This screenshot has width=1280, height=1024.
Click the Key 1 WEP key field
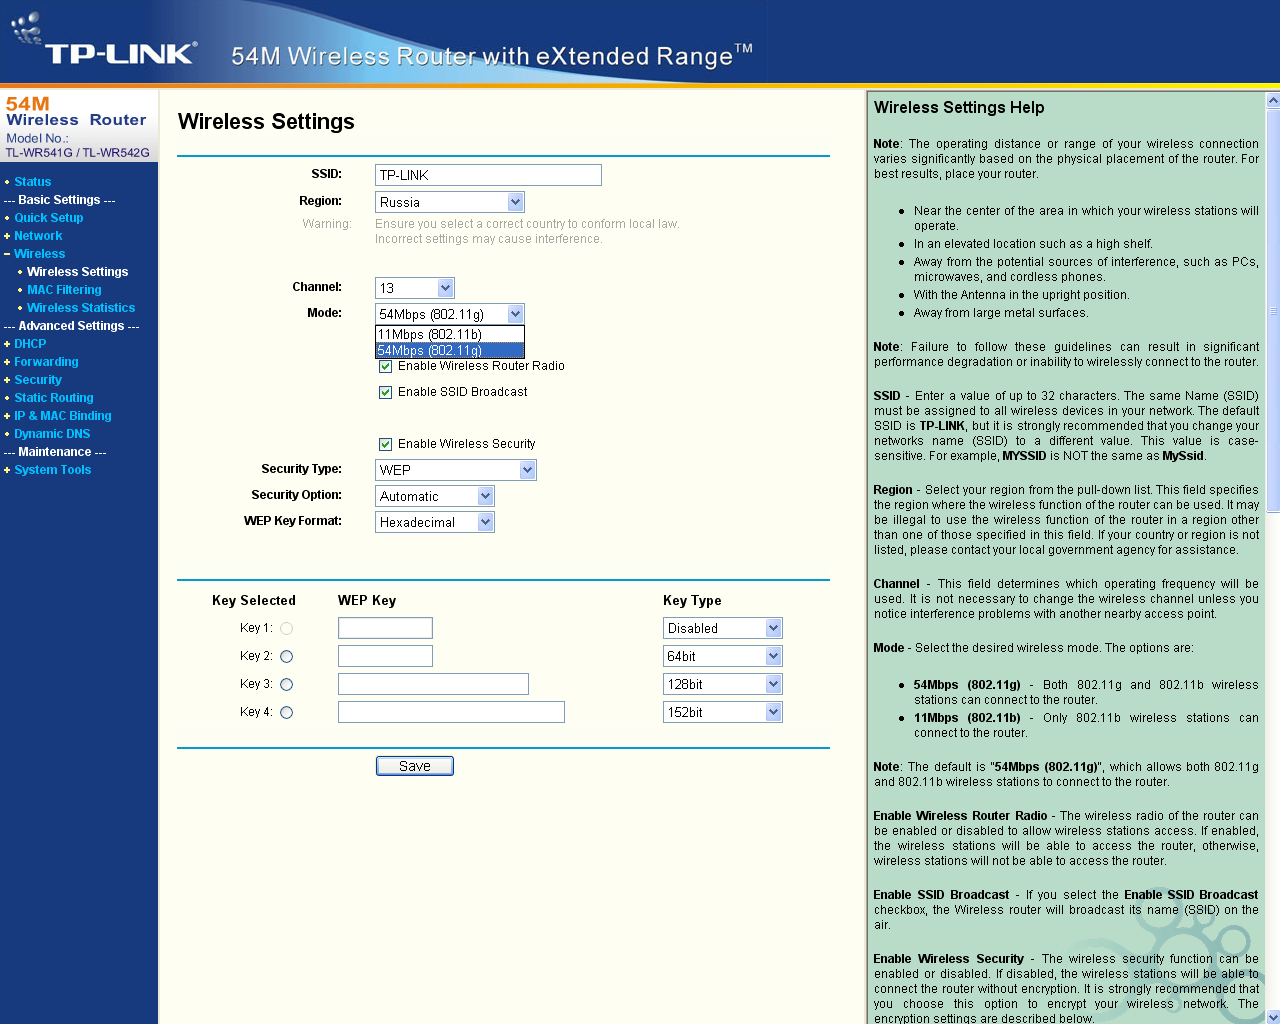(x=385, y=628)
